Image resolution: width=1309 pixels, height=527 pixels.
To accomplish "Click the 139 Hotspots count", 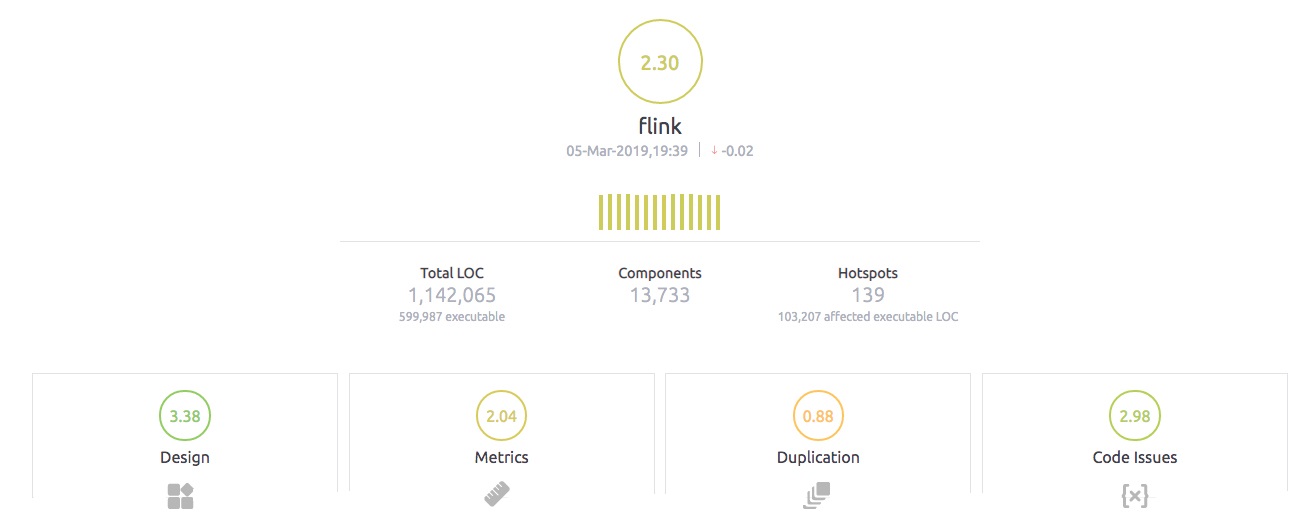I will (868, 295).
